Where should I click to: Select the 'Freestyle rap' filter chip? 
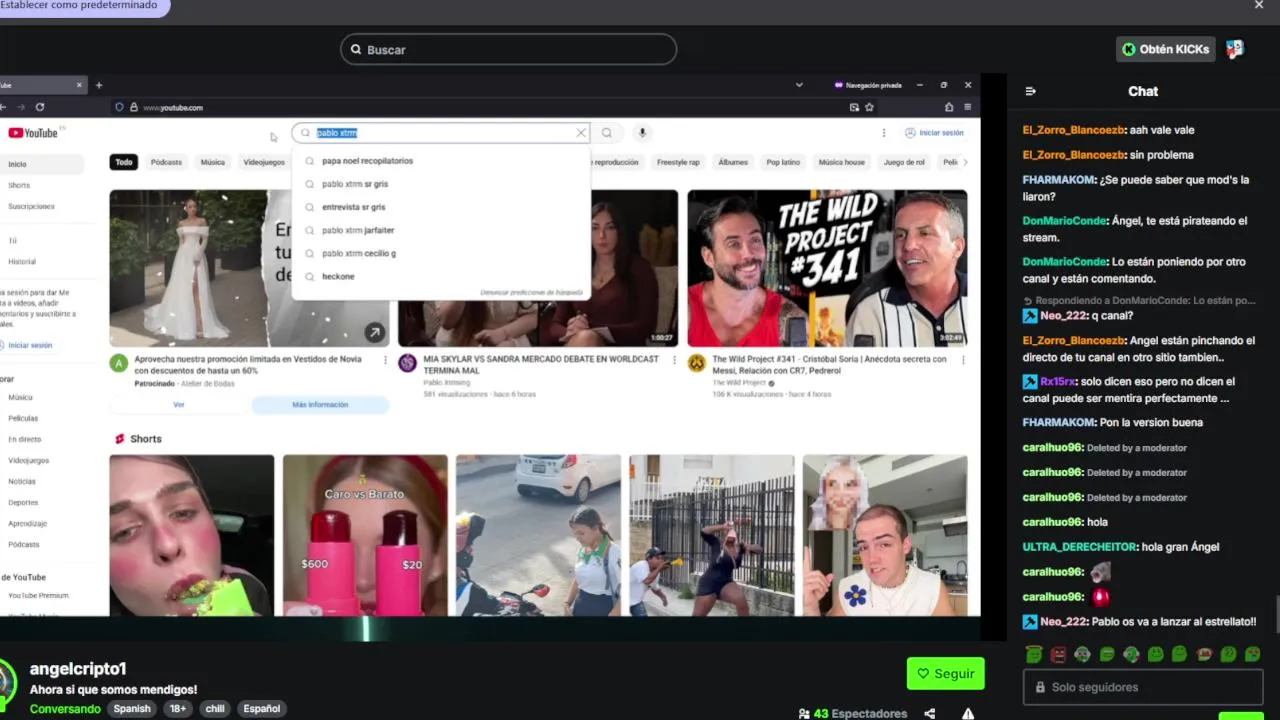click(678, 162)
